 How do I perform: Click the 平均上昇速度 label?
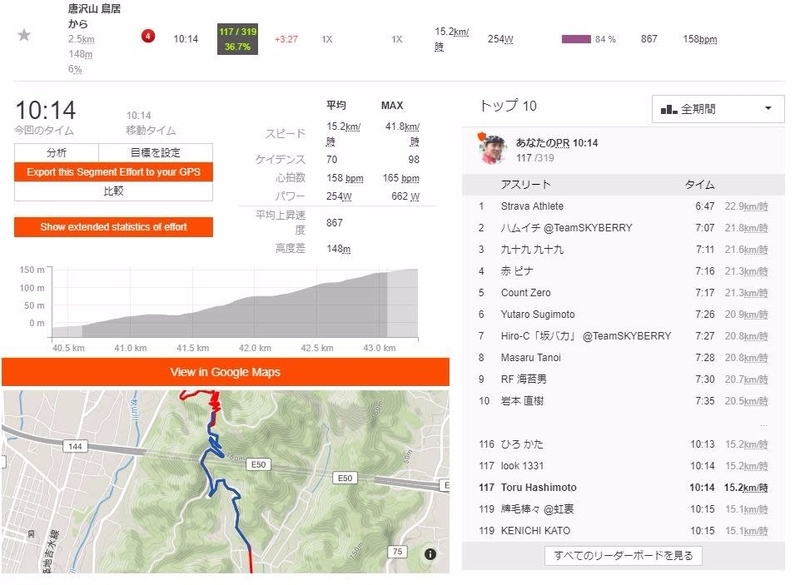[281, 222]
